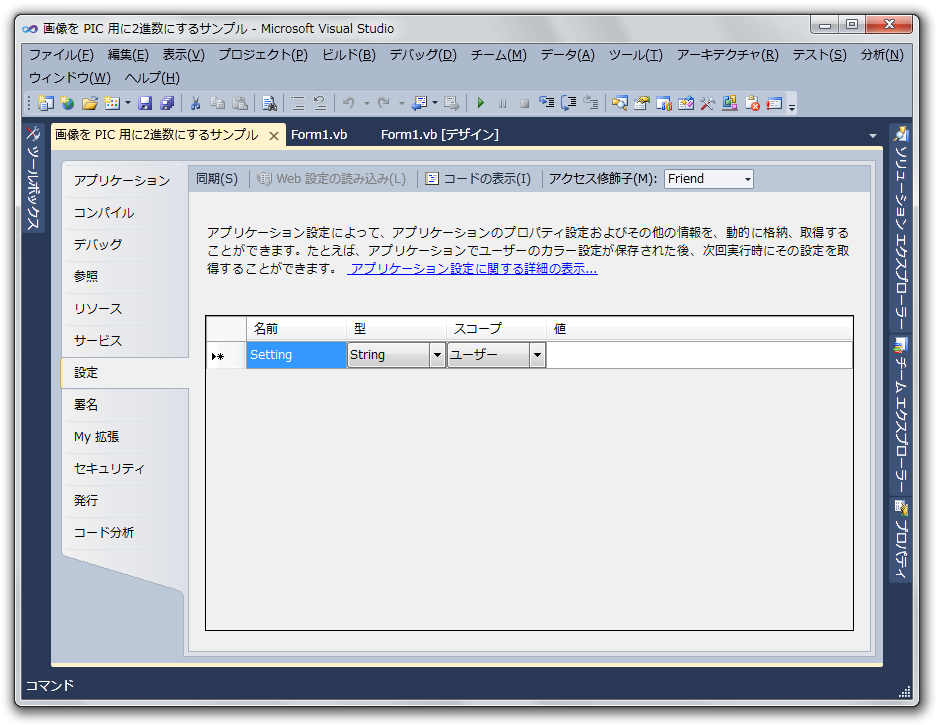938x725 pixels.
Task: Click the Error List toolbar icon
Action: tap(752, 103)
